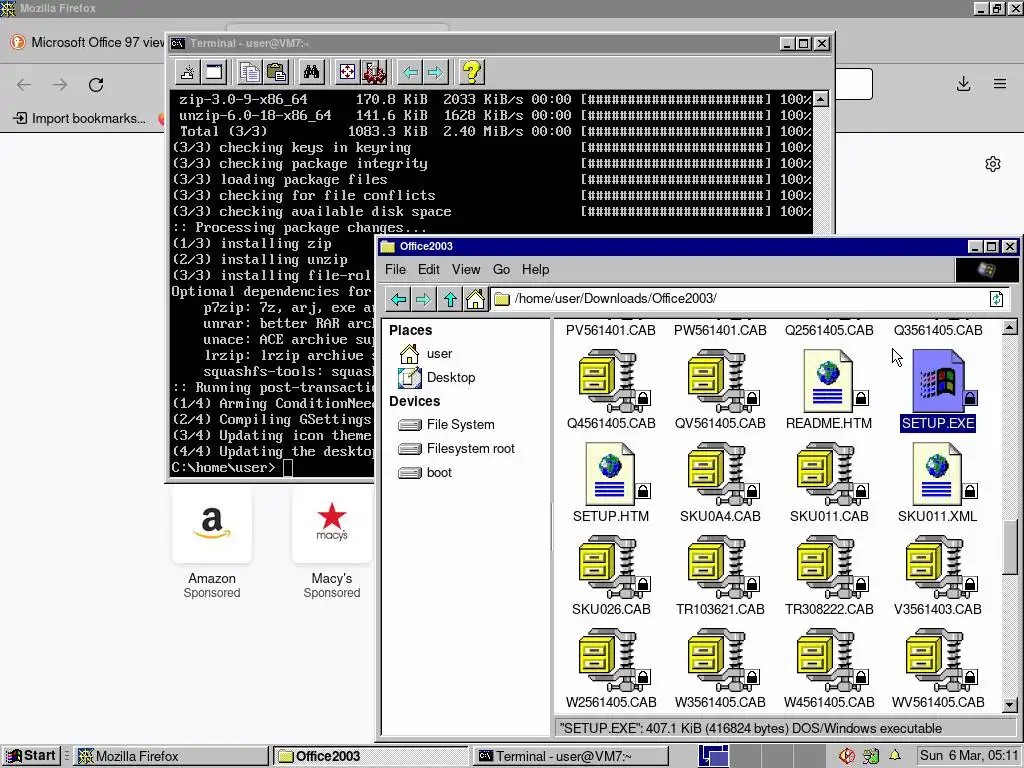Click the Copy icon in Terminal toolbar
The width and height of the screenshot is (1024, 768).
pos(249,72)
